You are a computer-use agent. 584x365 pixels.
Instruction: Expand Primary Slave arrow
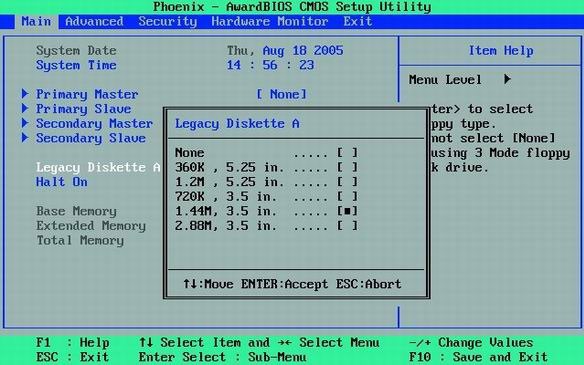point(25,108)
